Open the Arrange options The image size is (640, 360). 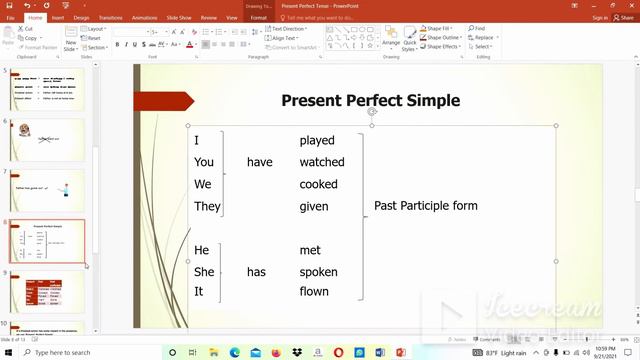(391, 37)
